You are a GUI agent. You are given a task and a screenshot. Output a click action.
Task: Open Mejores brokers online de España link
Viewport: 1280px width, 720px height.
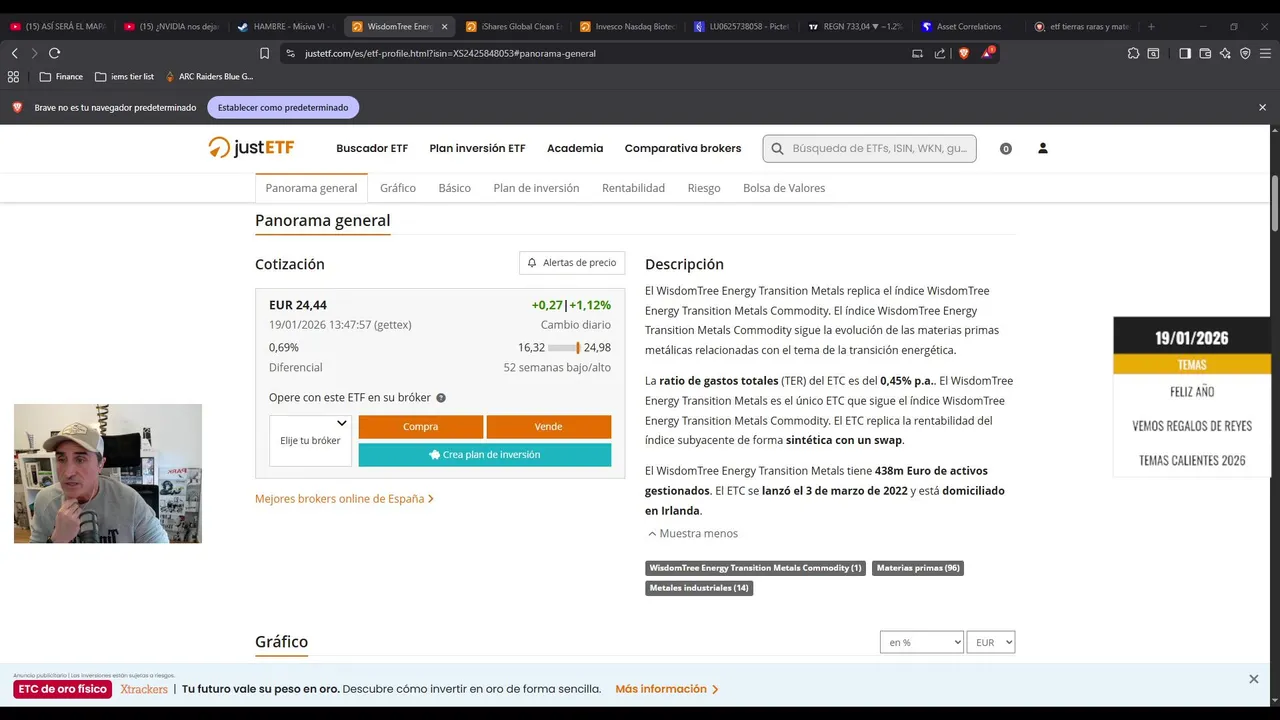click(344, 498)
